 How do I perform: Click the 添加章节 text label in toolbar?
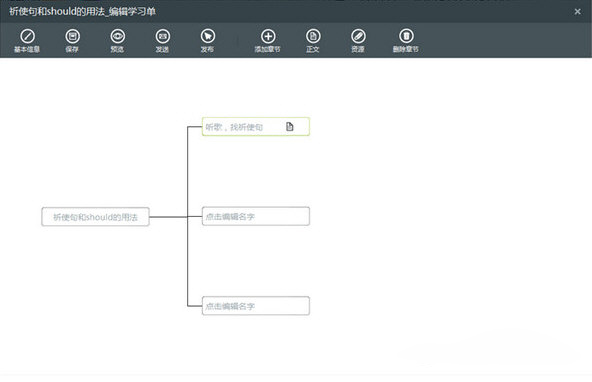267,49
